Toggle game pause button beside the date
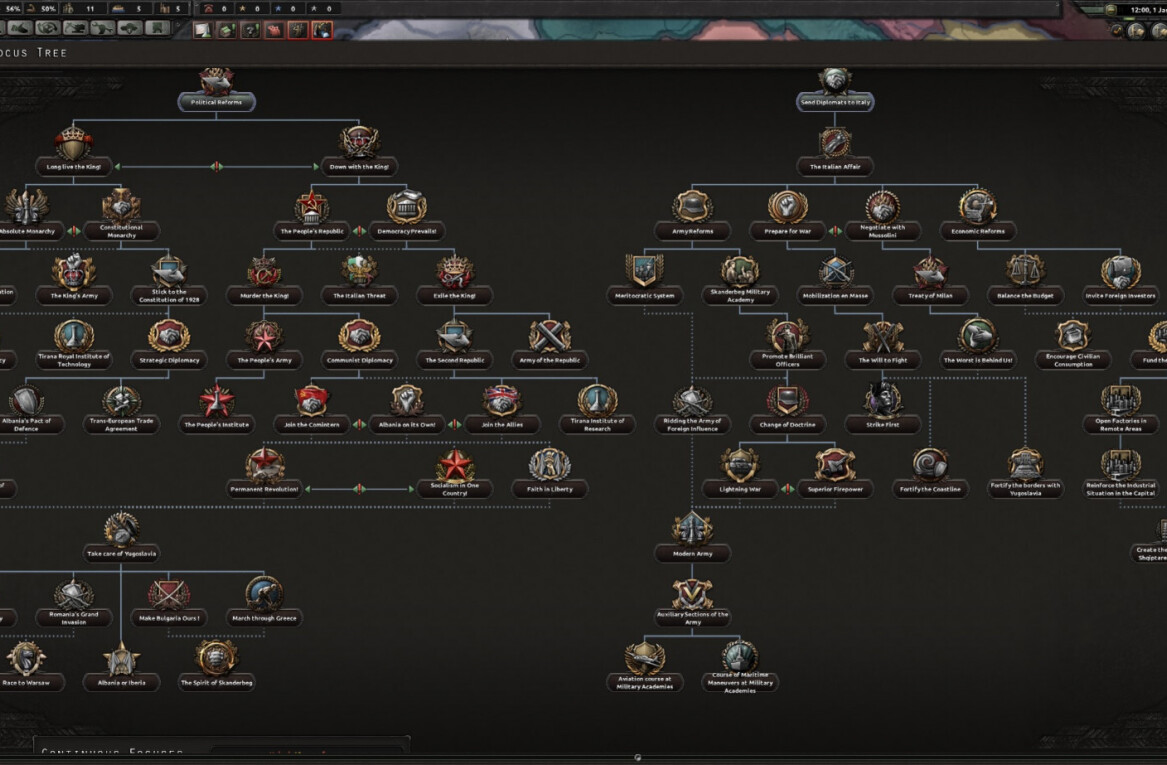Image resolution: width=1167 pixels, height=765 pixels. pos(1111,9)
